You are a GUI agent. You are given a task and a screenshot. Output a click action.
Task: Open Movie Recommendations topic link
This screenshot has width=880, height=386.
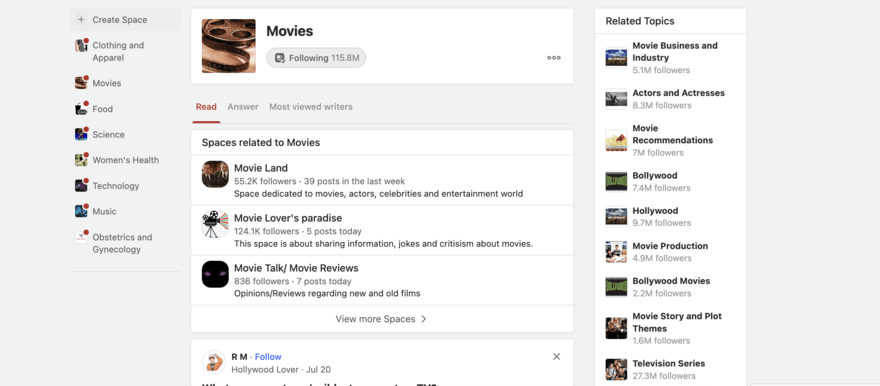673,134
